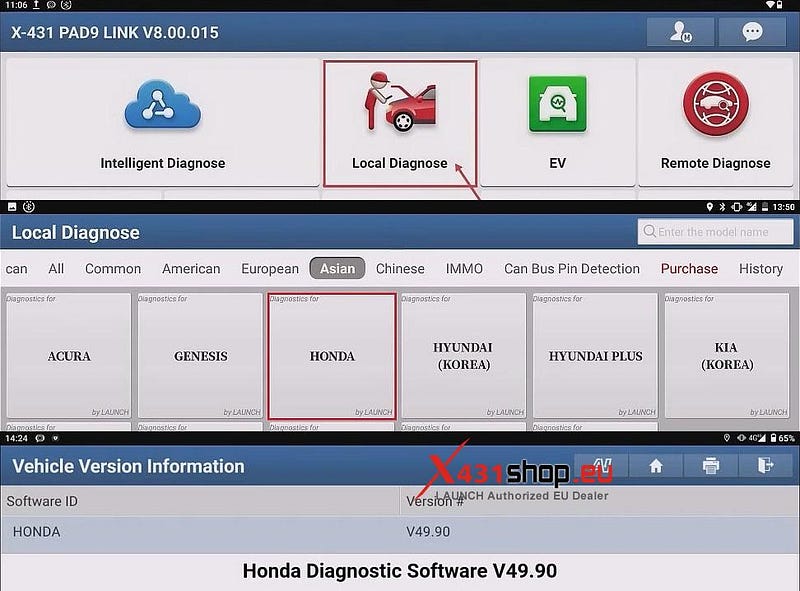800x591 pixels.
Task: Click the 'X-431 PAD9 LINK V8.00.015' title
Action: [115, 33]
